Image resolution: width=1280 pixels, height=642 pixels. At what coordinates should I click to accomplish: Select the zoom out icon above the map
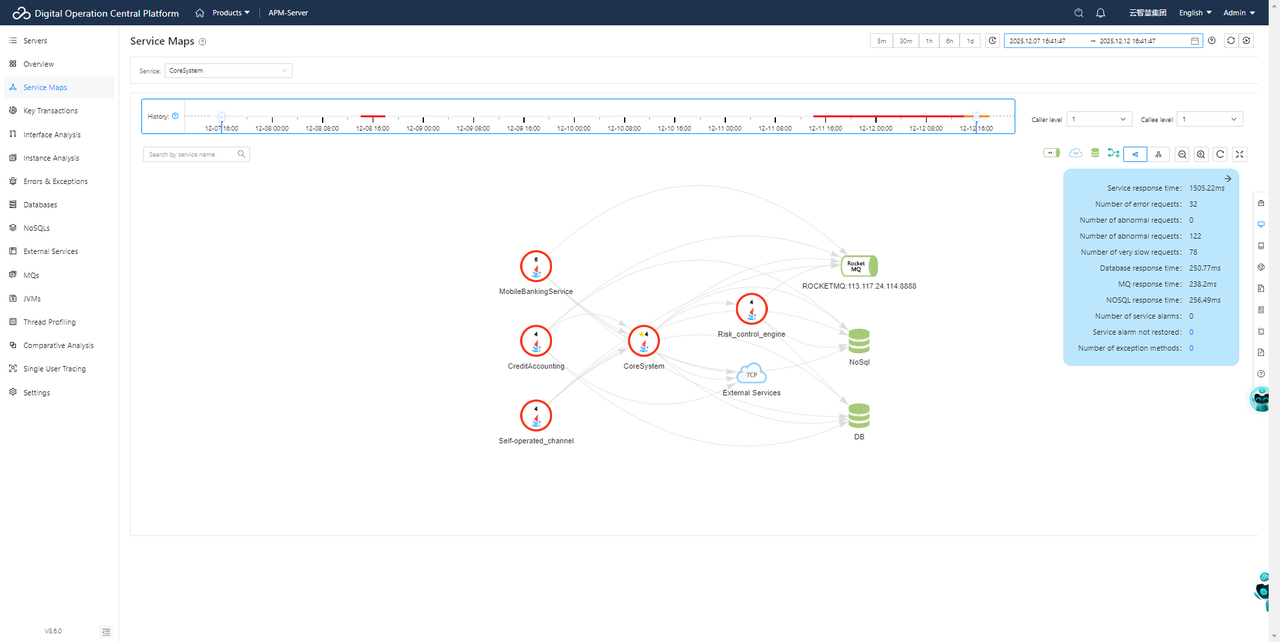click(1182, 154)
